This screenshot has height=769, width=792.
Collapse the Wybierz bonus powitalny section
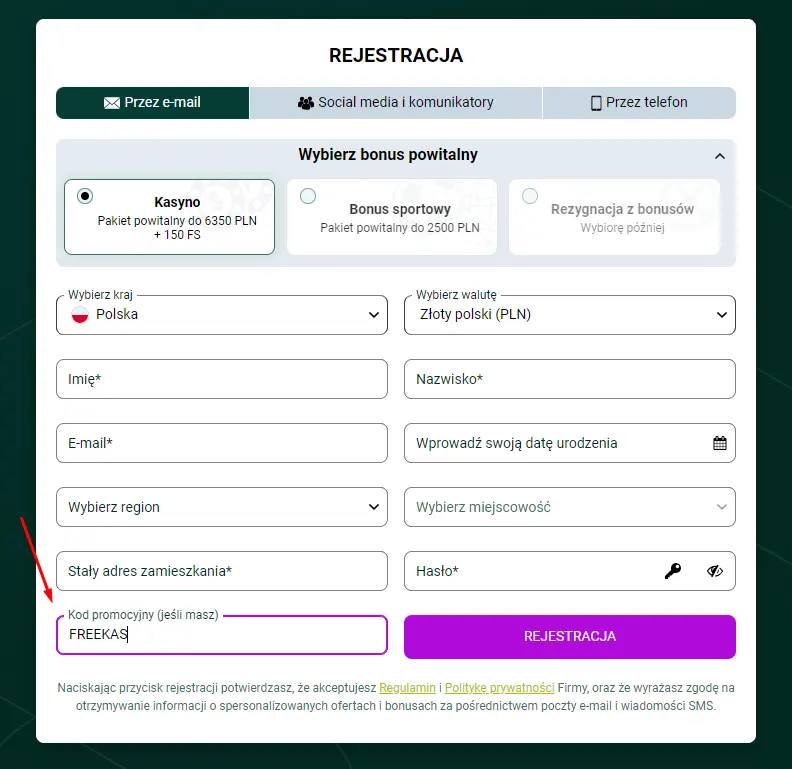point(719,156)
